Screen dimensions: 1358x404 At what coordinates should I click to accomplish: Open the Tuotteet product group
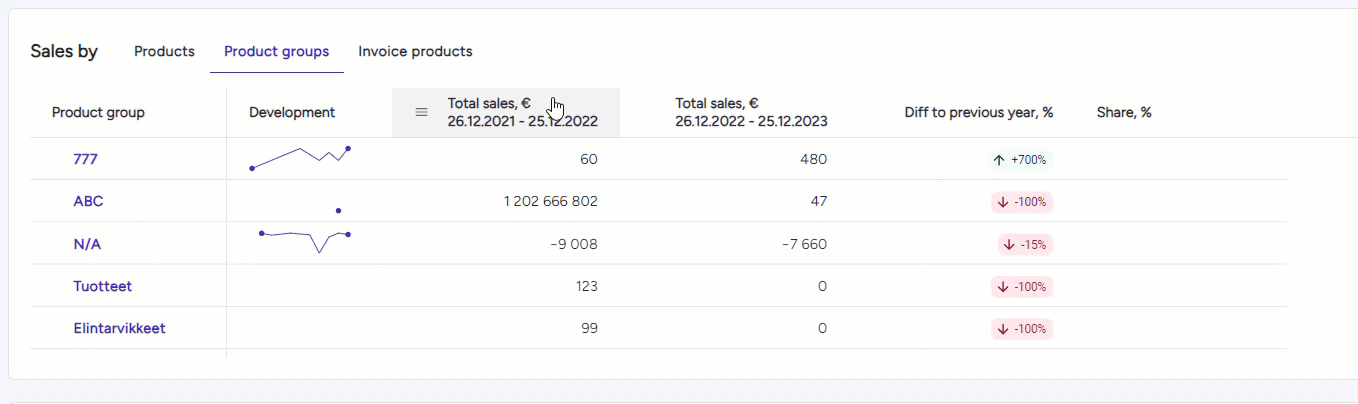[102, 286]
